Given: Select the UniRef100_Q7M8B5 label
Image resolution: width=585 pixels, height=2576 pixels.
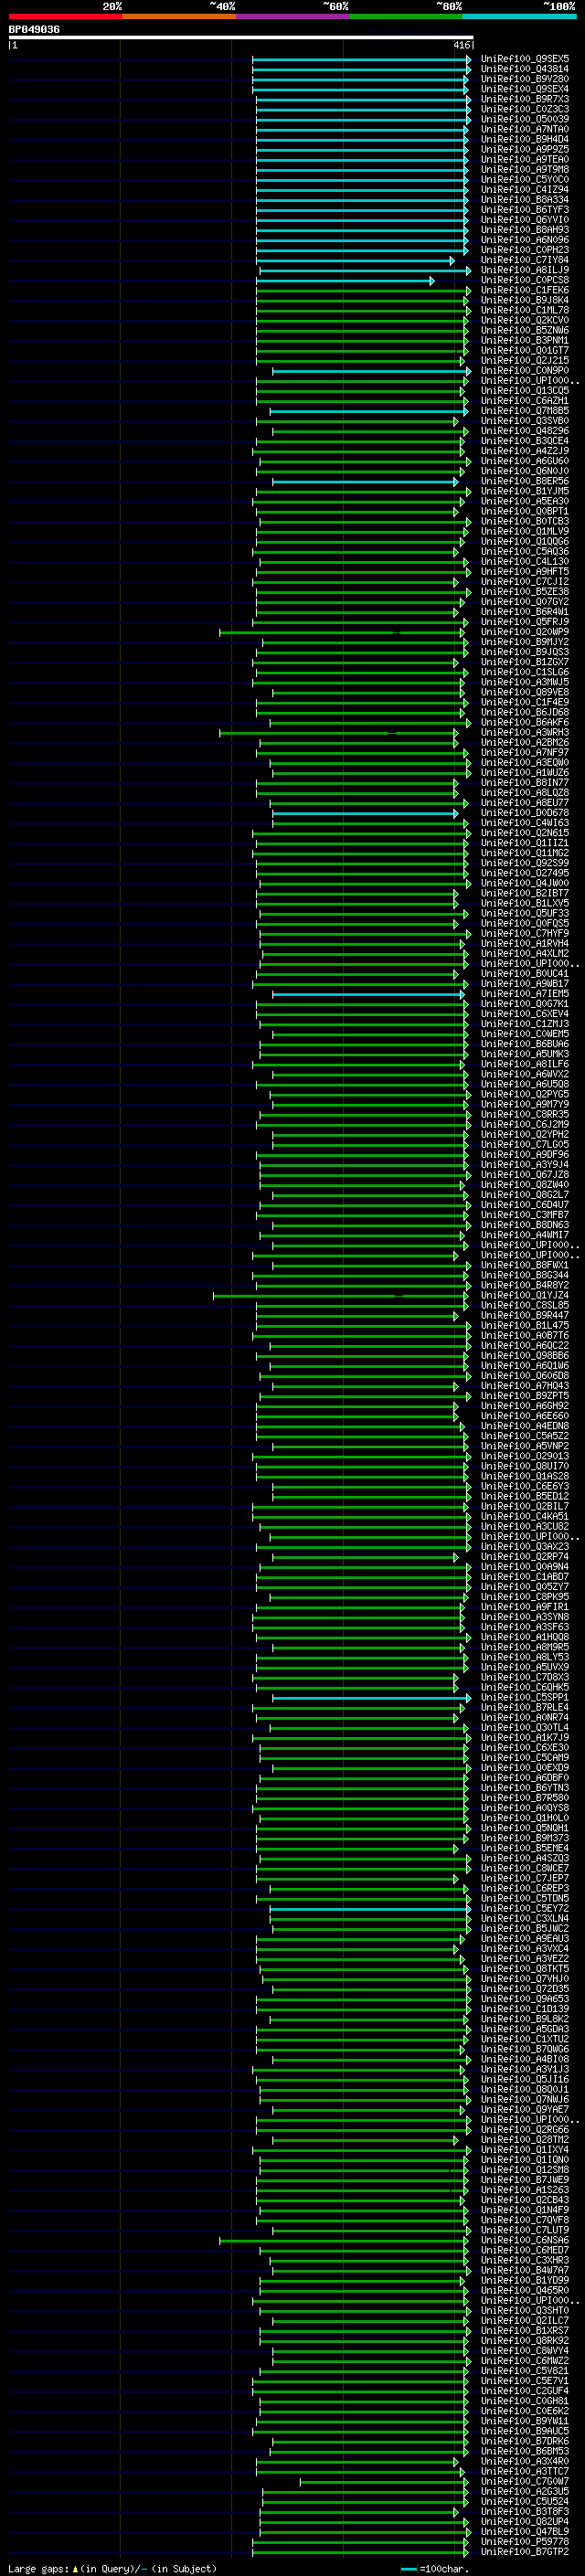Looking at the screenshot, I should pos(525,411).
